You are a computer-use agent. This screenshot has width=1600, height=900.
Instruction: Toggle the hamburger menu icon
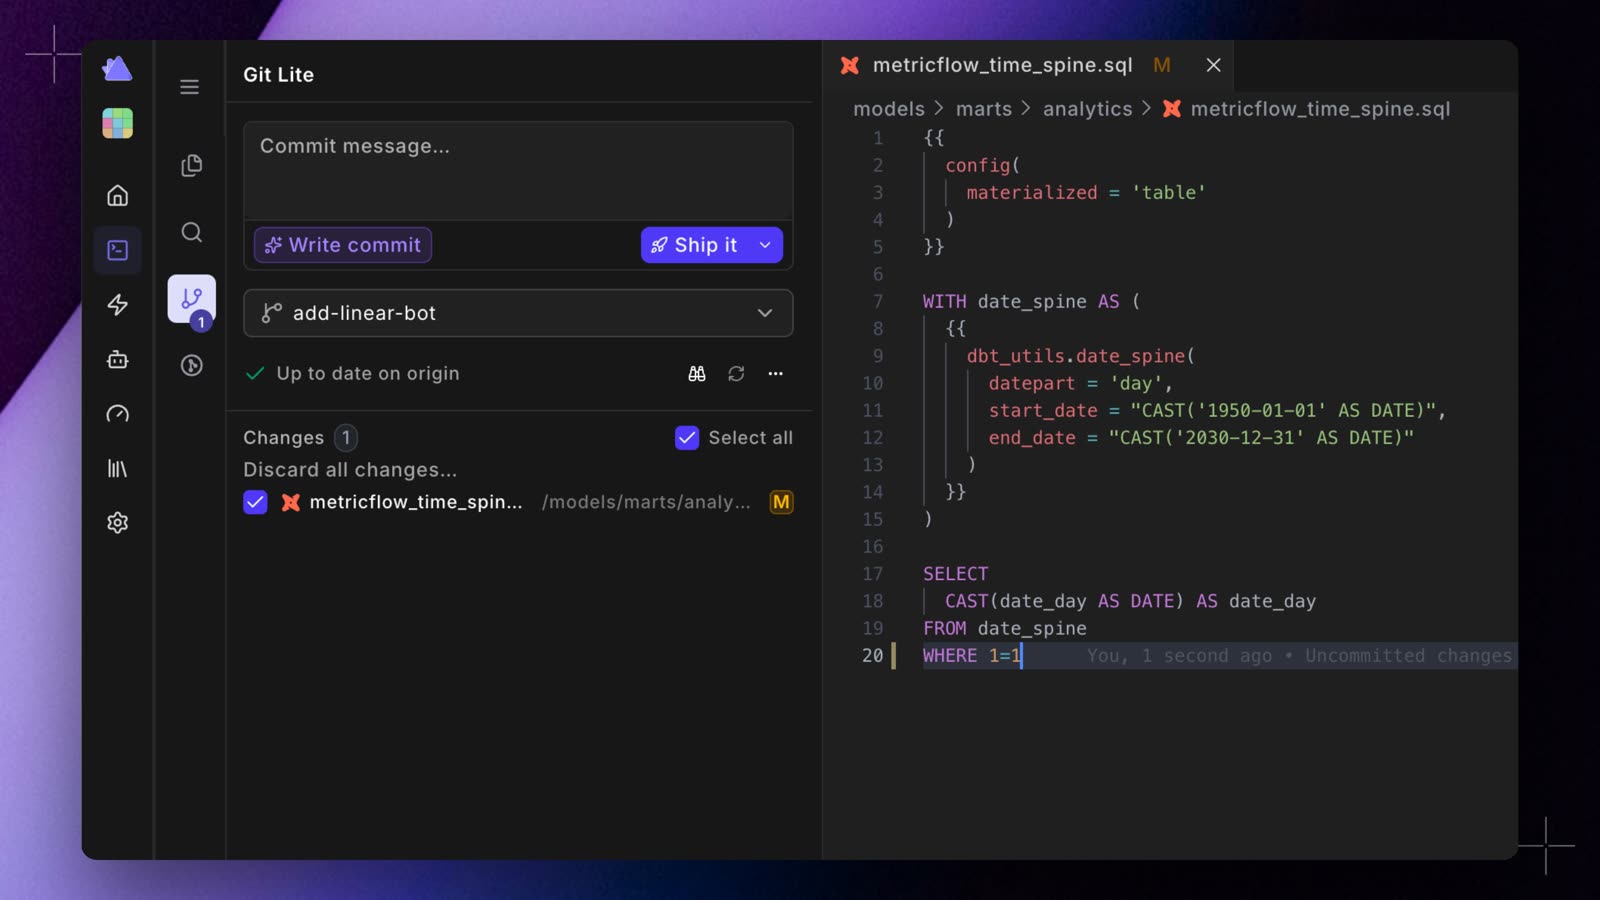[x=189, y=87]
